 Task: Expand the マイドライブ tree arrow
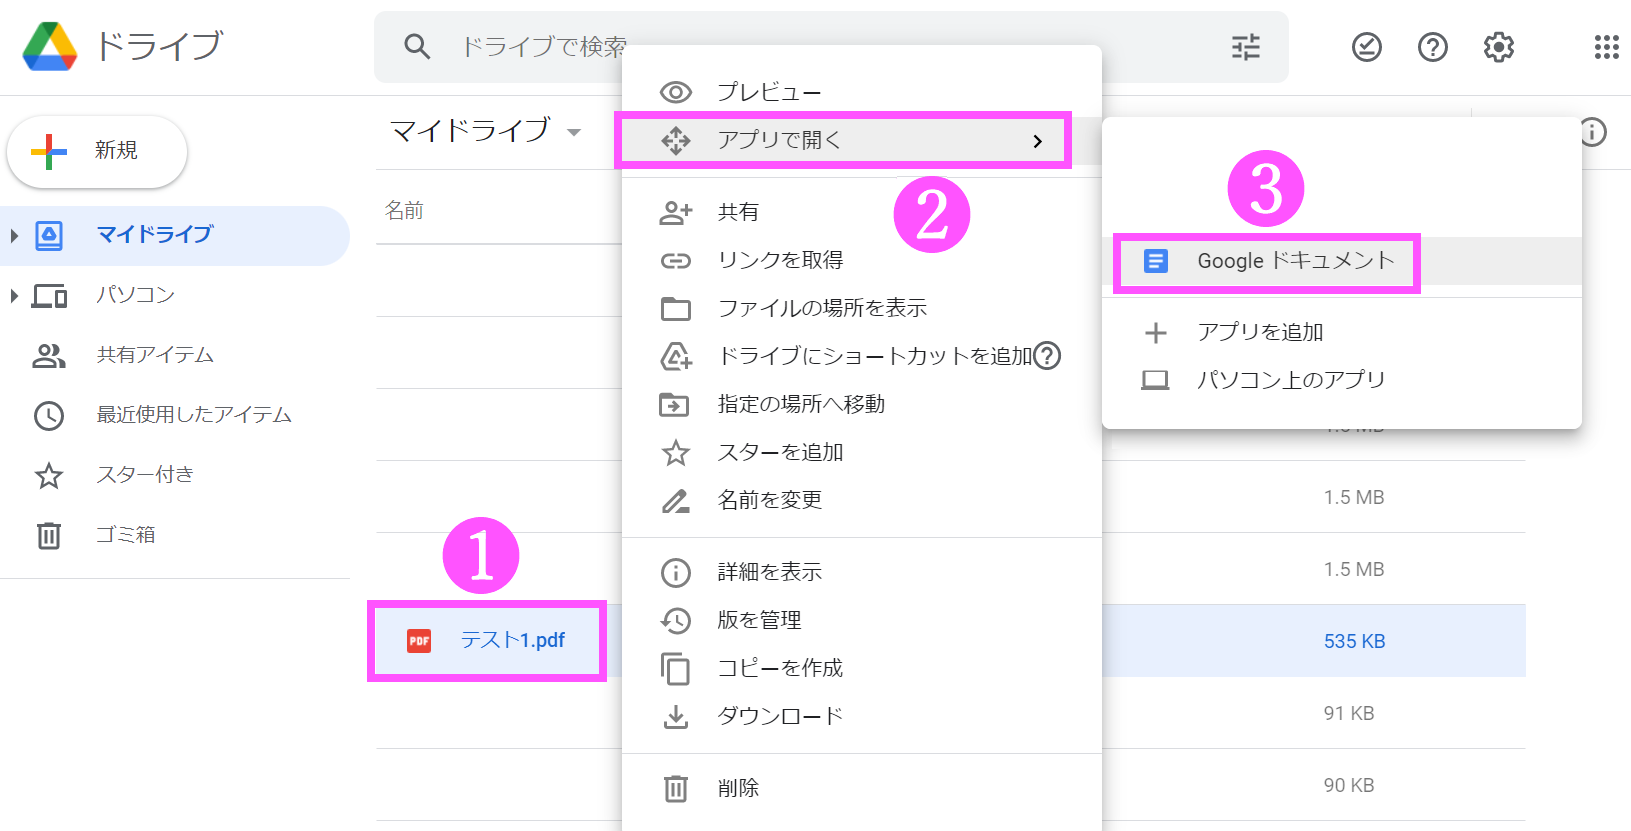click(14, 236)
